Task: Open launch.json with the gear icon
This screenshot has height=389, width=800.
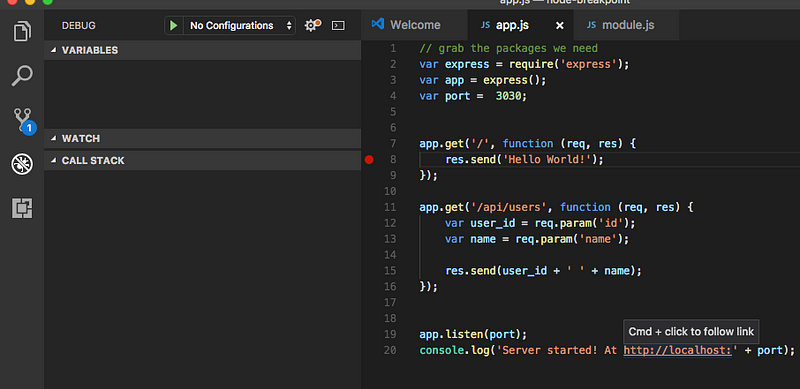Action: pyautogui.click(x=312, y=25)
